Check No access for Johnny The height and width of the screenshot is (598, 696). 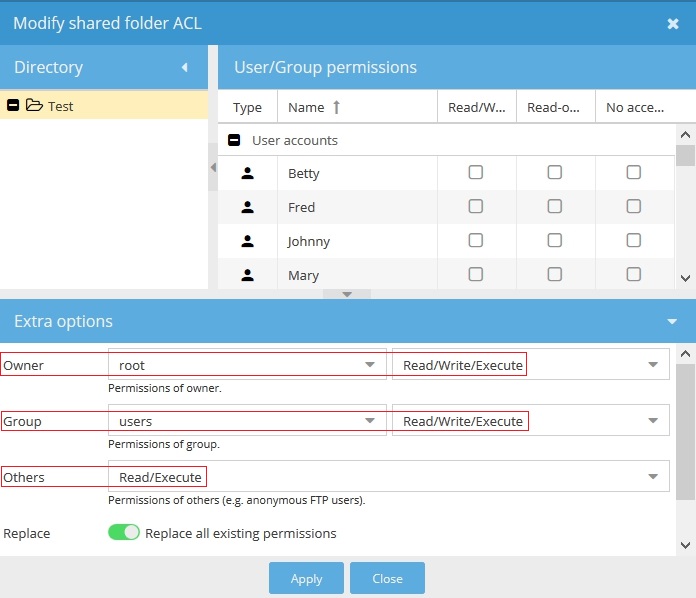(634, 241)
